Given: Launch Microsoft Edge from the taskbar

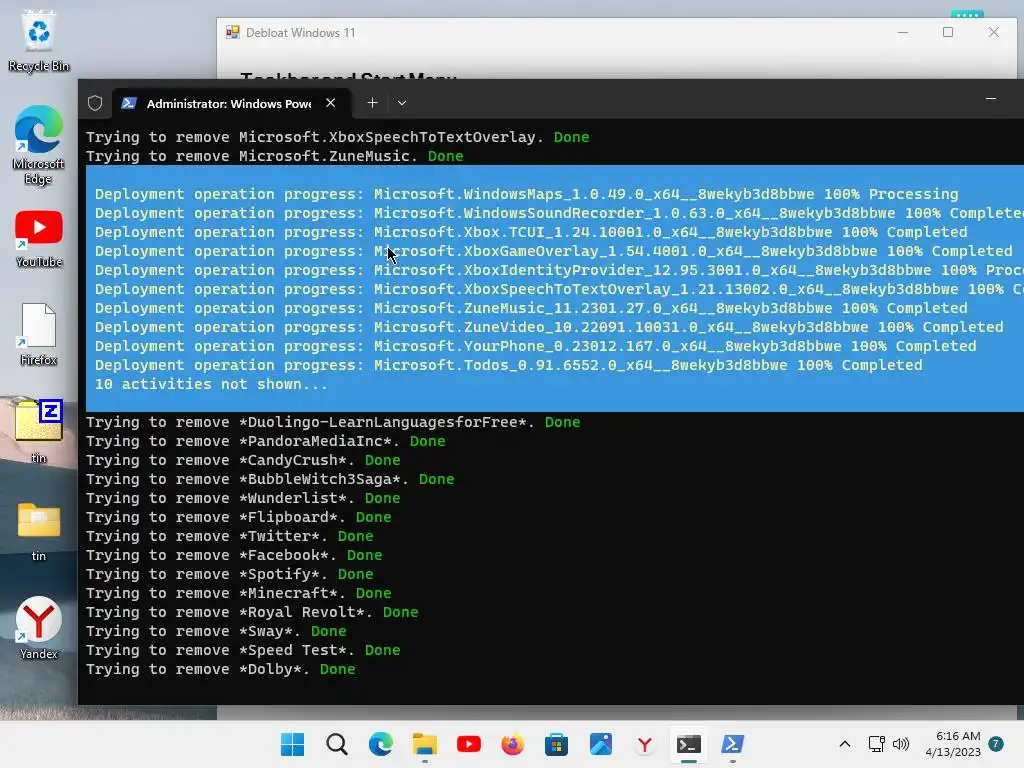Looking at the screenshot, I should tap(381, 744).
